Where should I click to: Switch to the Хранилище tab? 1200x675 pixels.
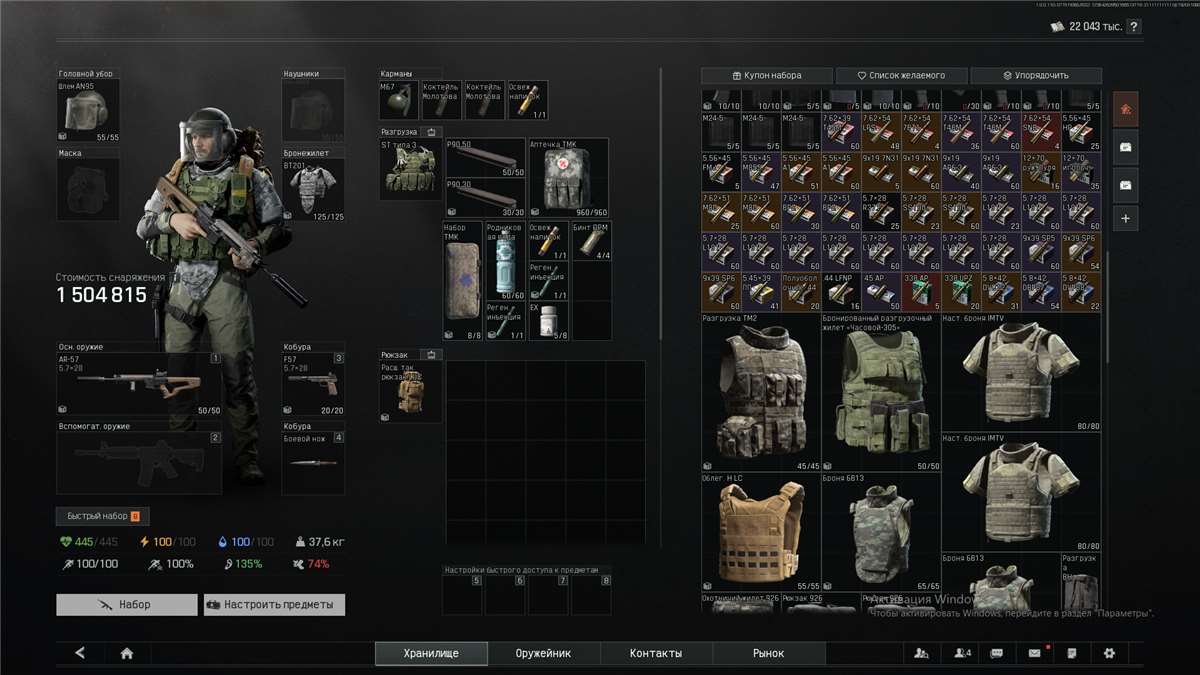point(431,653)
